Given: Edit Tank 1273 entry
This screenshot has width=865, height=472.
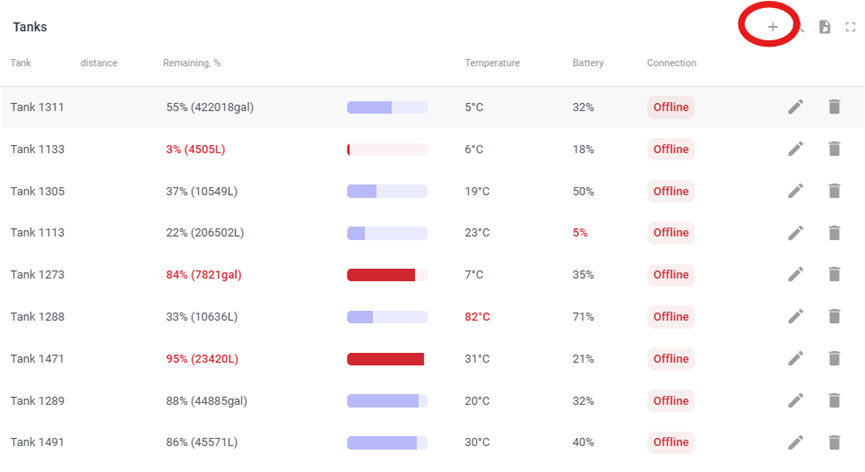Looking at the screenshot, I should pyautogui.click(x=795, y=275).
